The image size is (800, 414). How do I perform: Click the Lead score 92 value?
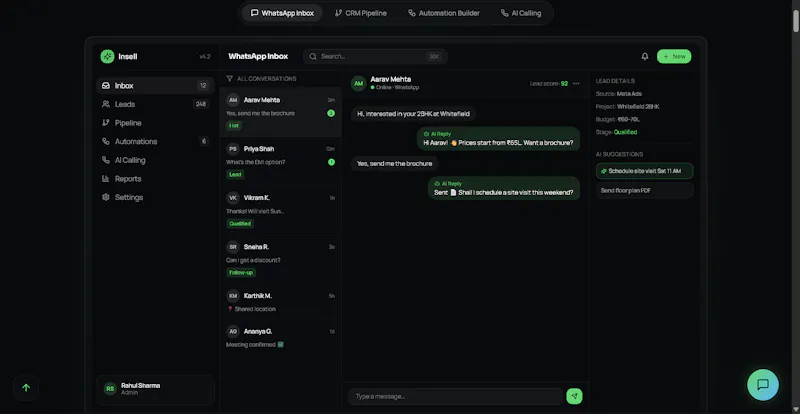point(564,84)
